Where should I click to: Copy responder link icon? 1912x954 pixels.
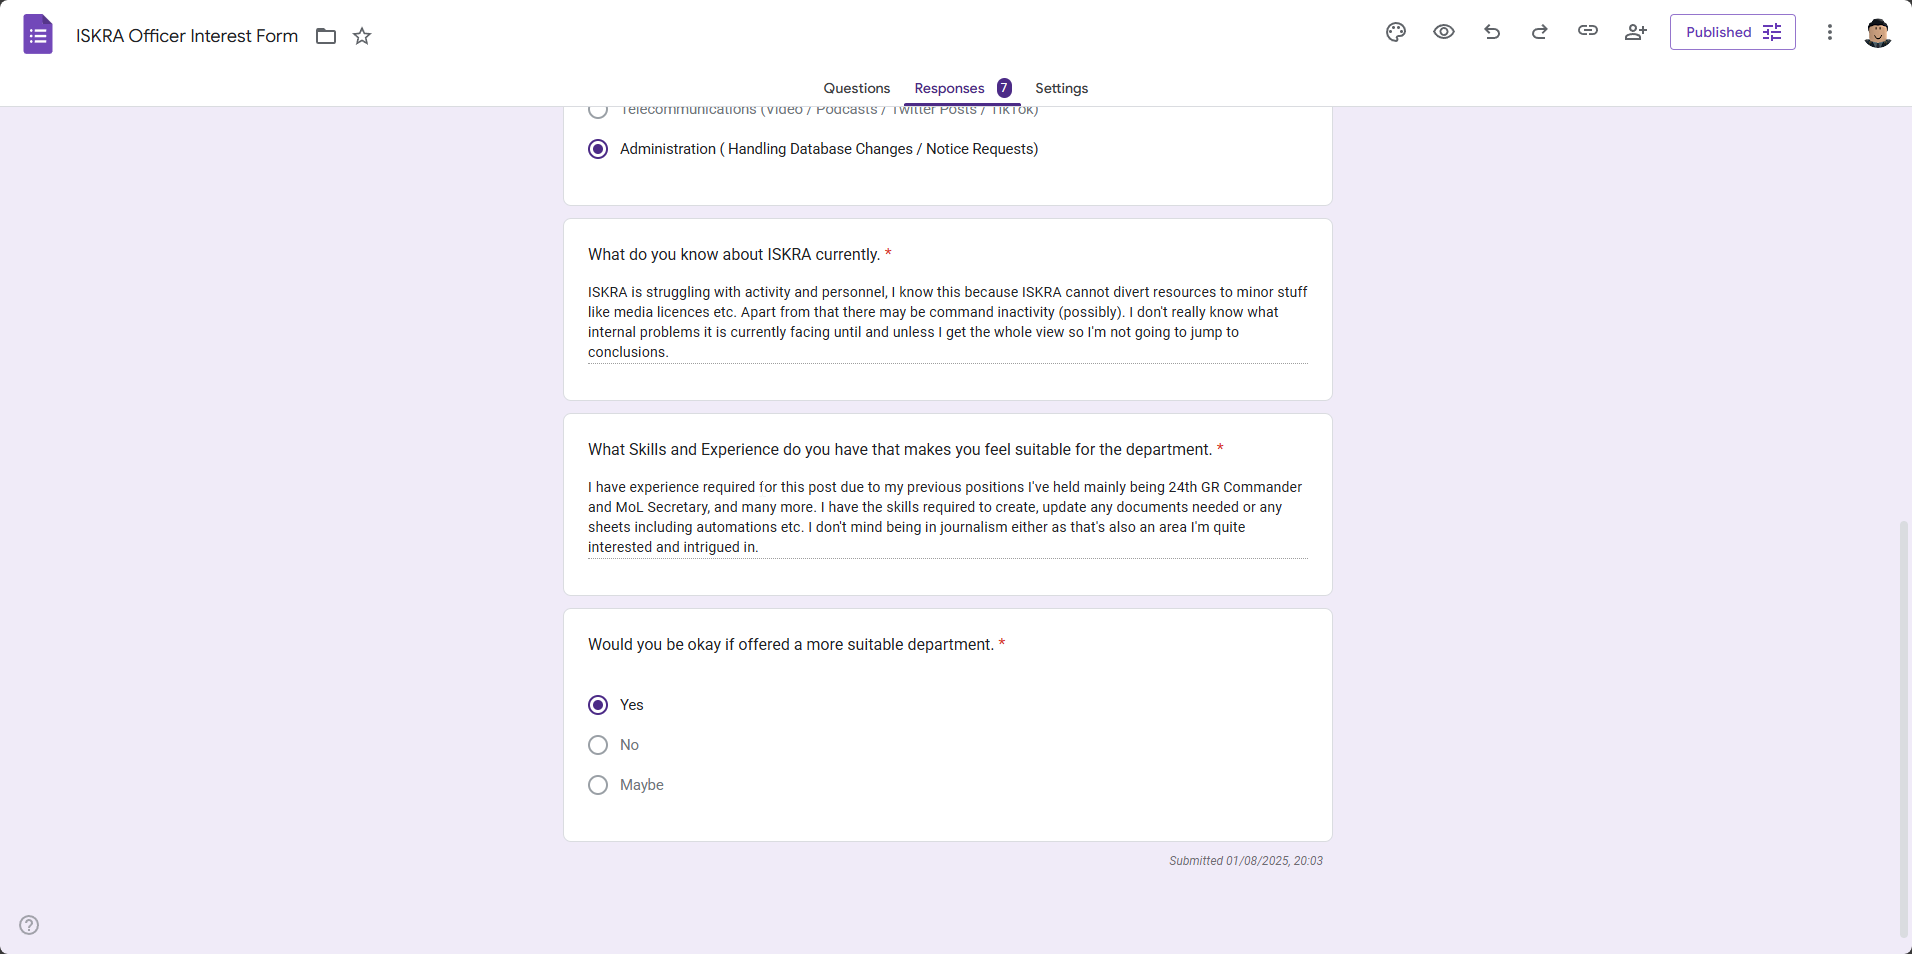point(1588,32)
